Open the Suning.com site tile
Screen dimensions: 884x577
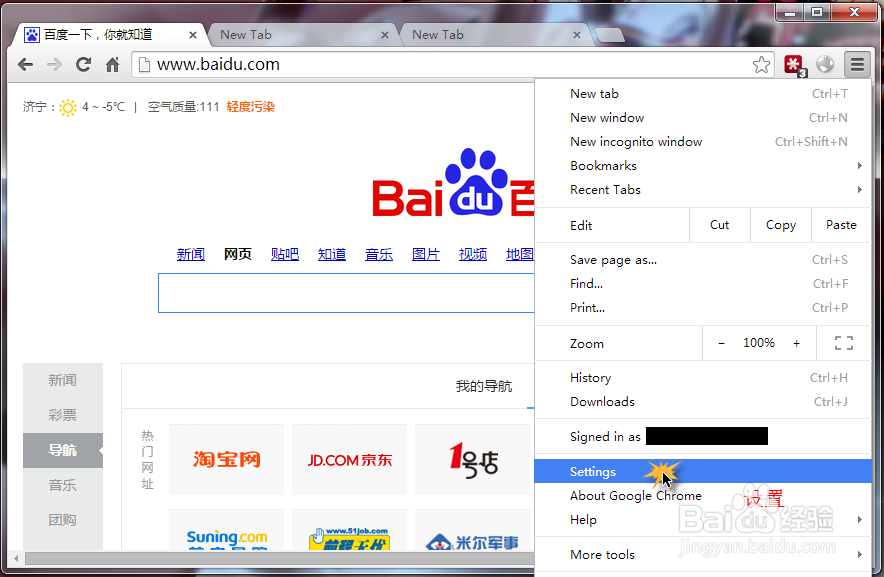point(227,530)
